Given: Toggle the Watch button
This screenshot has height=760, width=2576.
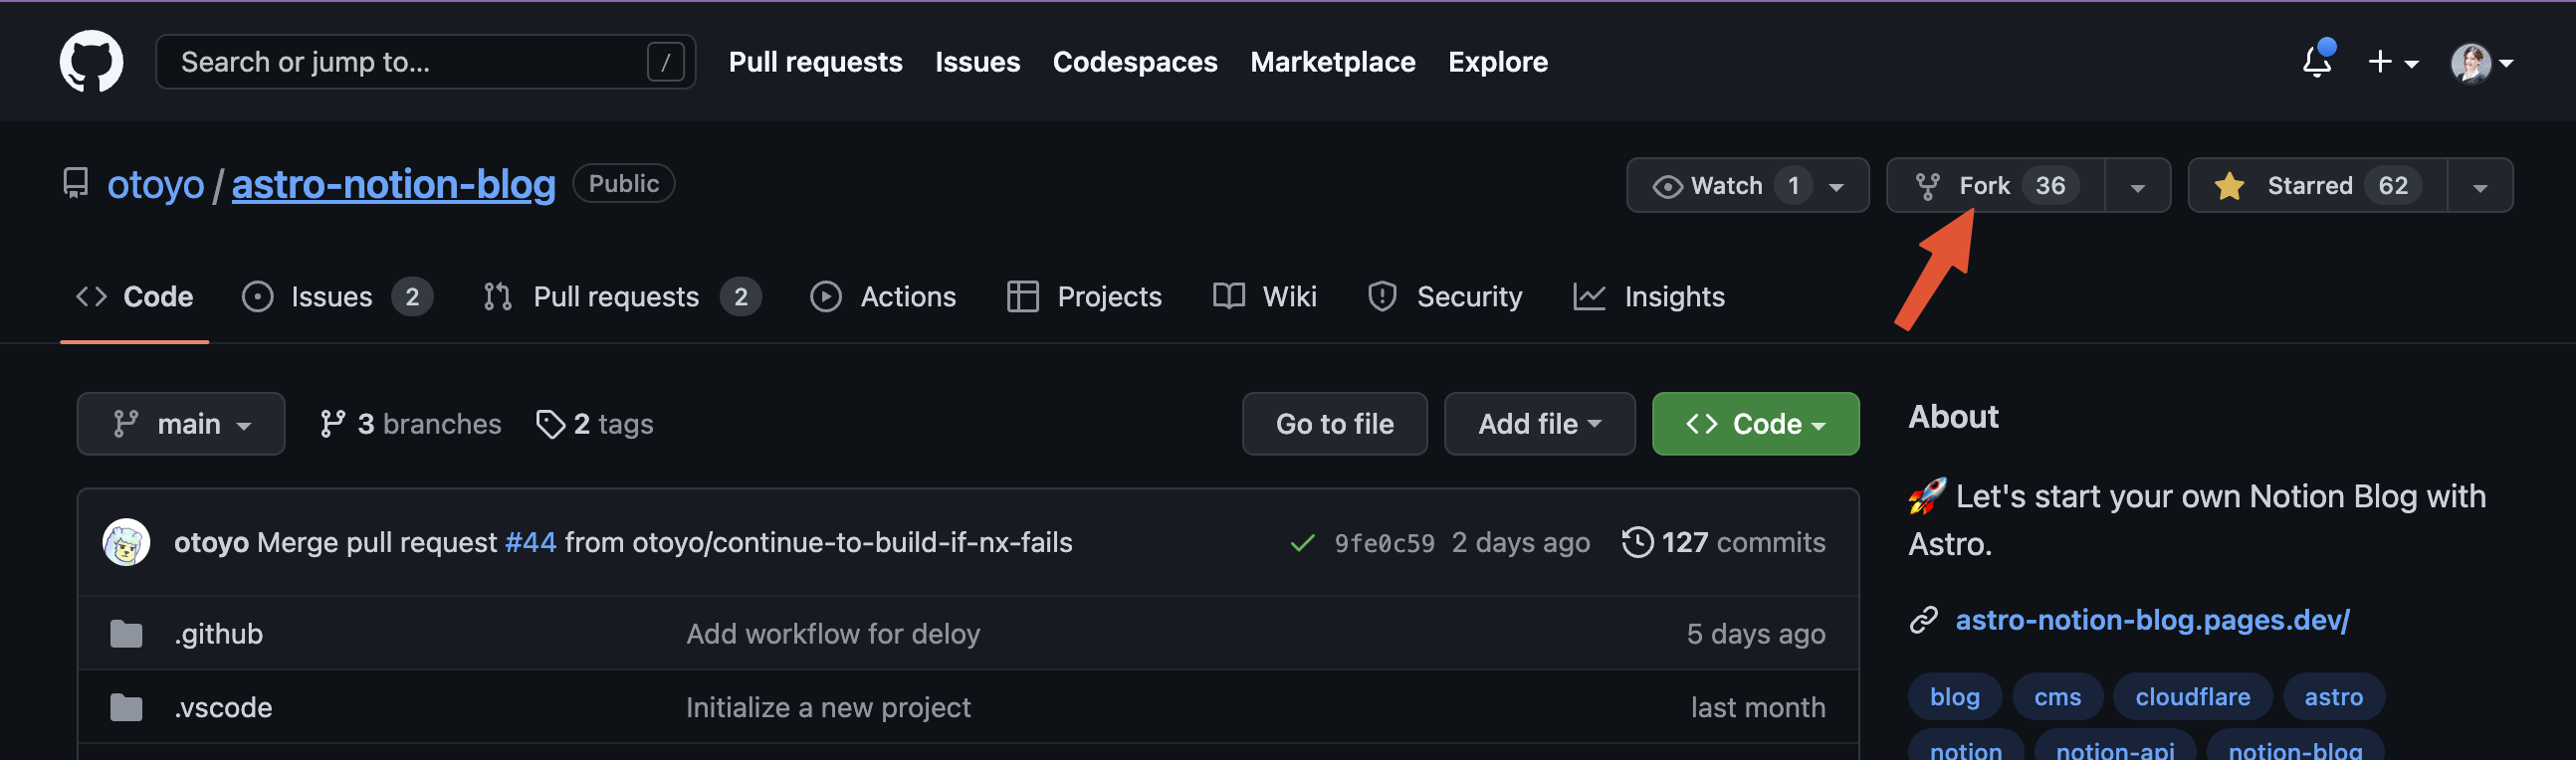Looking at the screenshot, I should (1747, 186).
